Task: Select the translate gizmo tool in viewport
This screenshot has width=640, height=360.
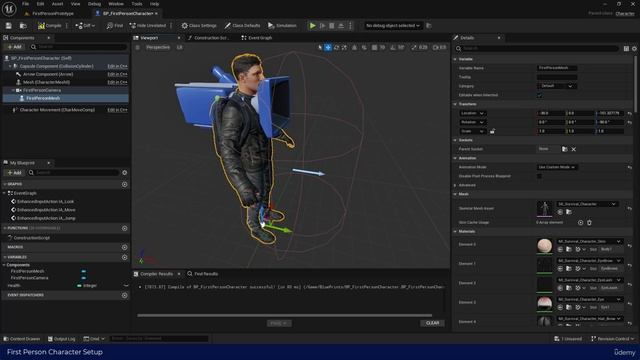Action: (x=328, y=47)
